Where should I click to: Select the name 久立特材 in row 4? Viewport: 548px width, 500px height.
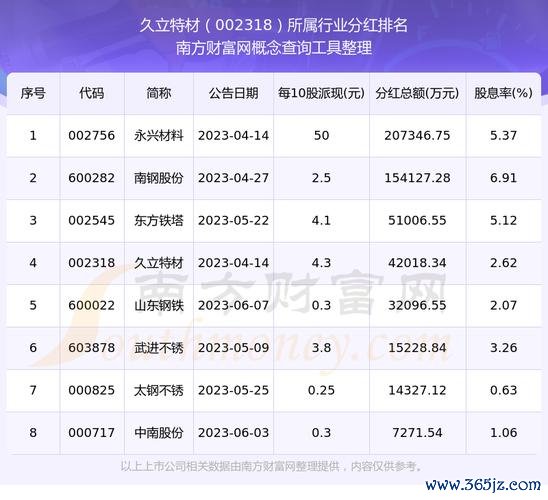(x=159, y=263)
